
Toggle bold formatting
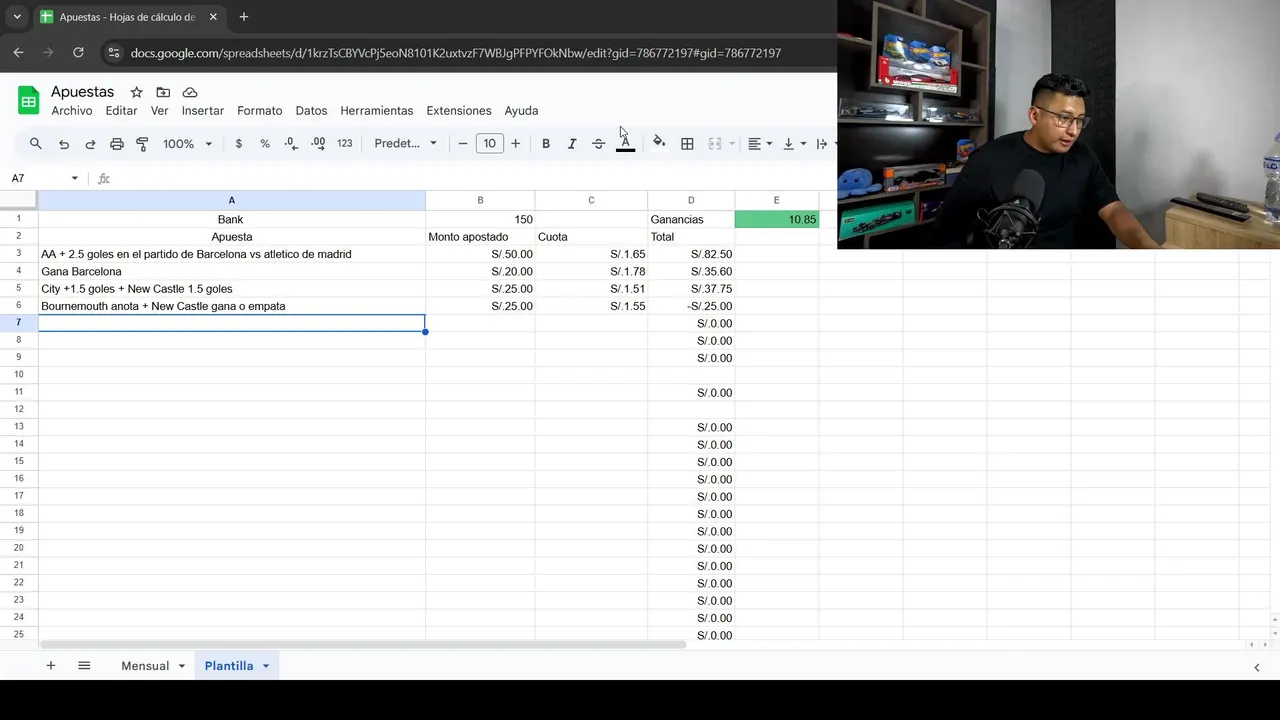pos(546,144)
